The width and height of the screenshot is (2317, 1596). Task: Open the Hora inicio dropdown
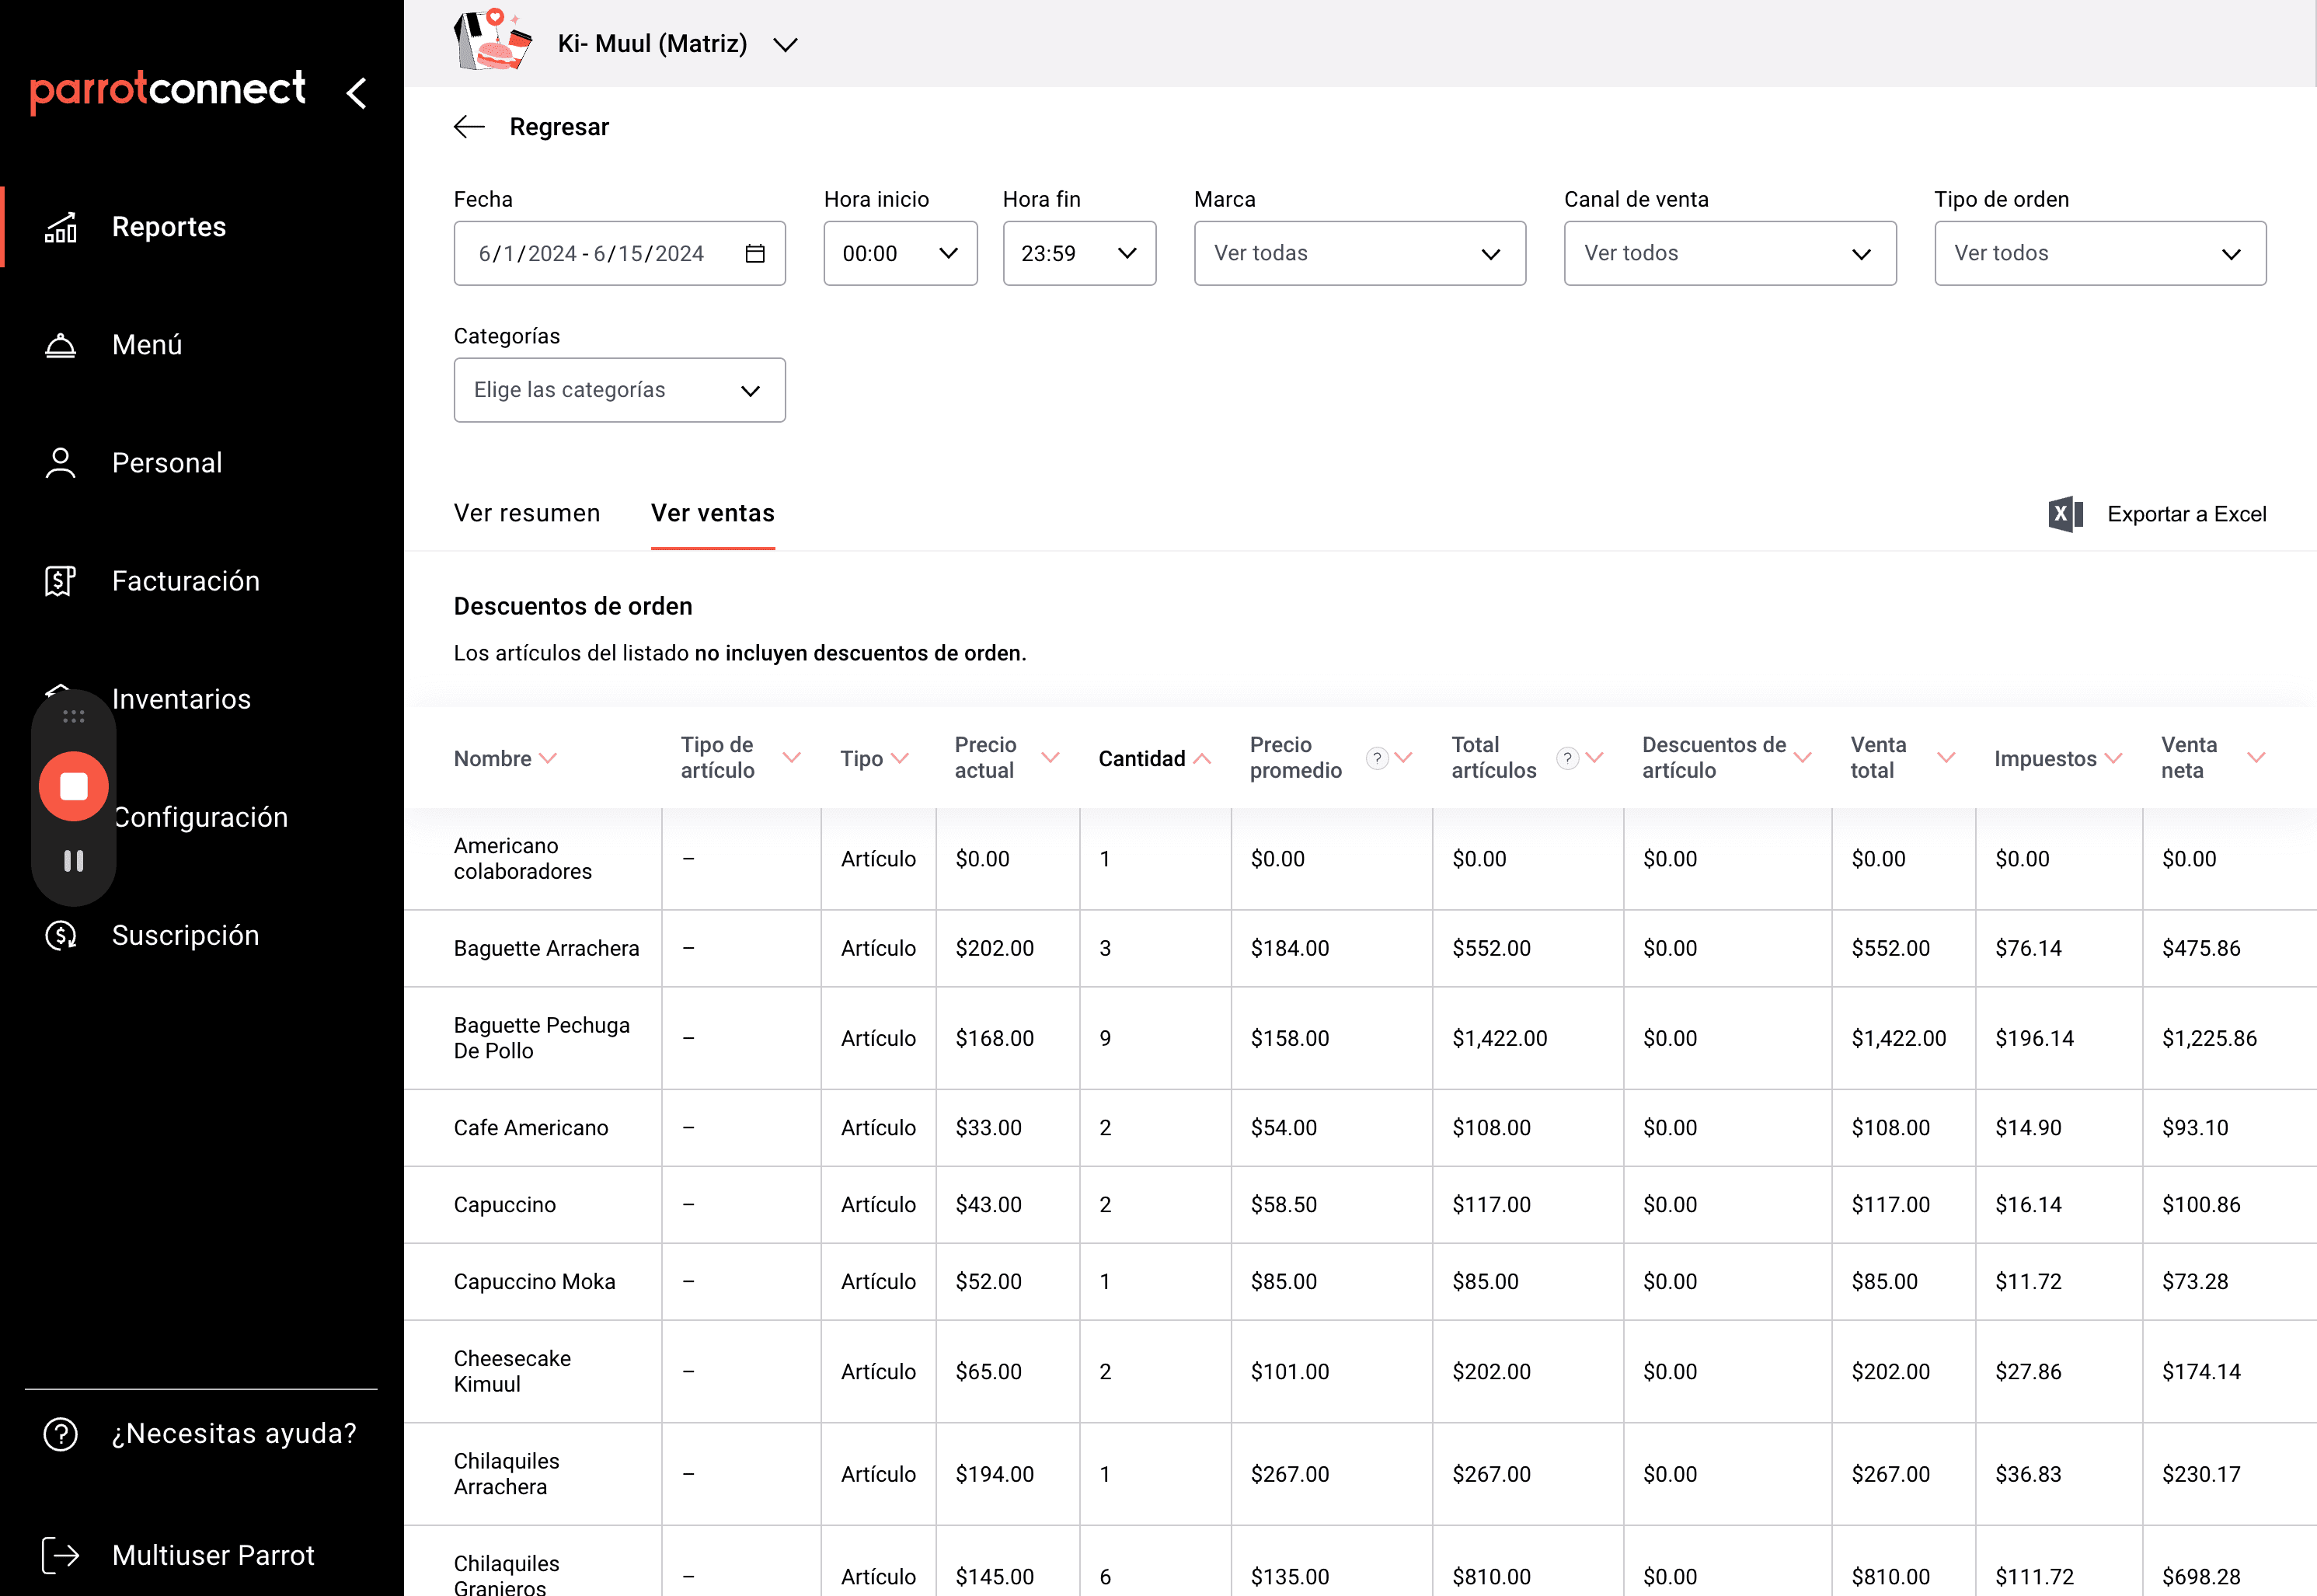(900, 254)
